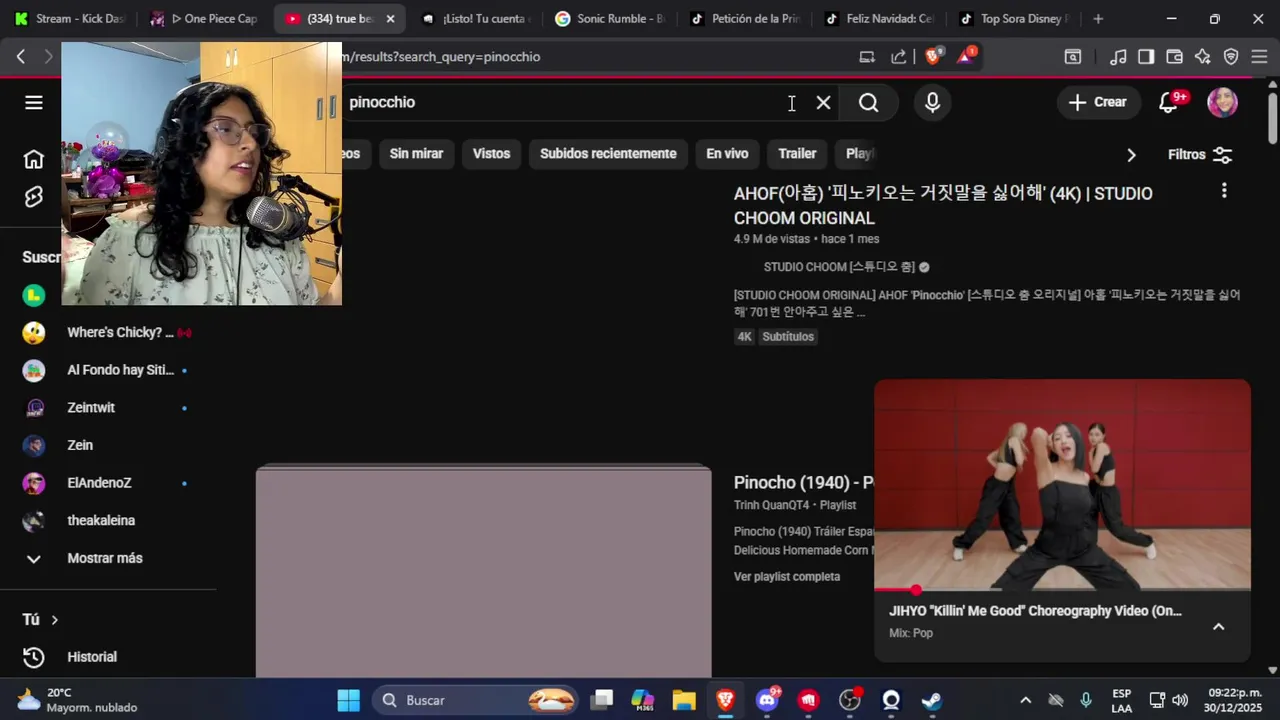Toggle the taskbar microphone tray icon

1086,700
